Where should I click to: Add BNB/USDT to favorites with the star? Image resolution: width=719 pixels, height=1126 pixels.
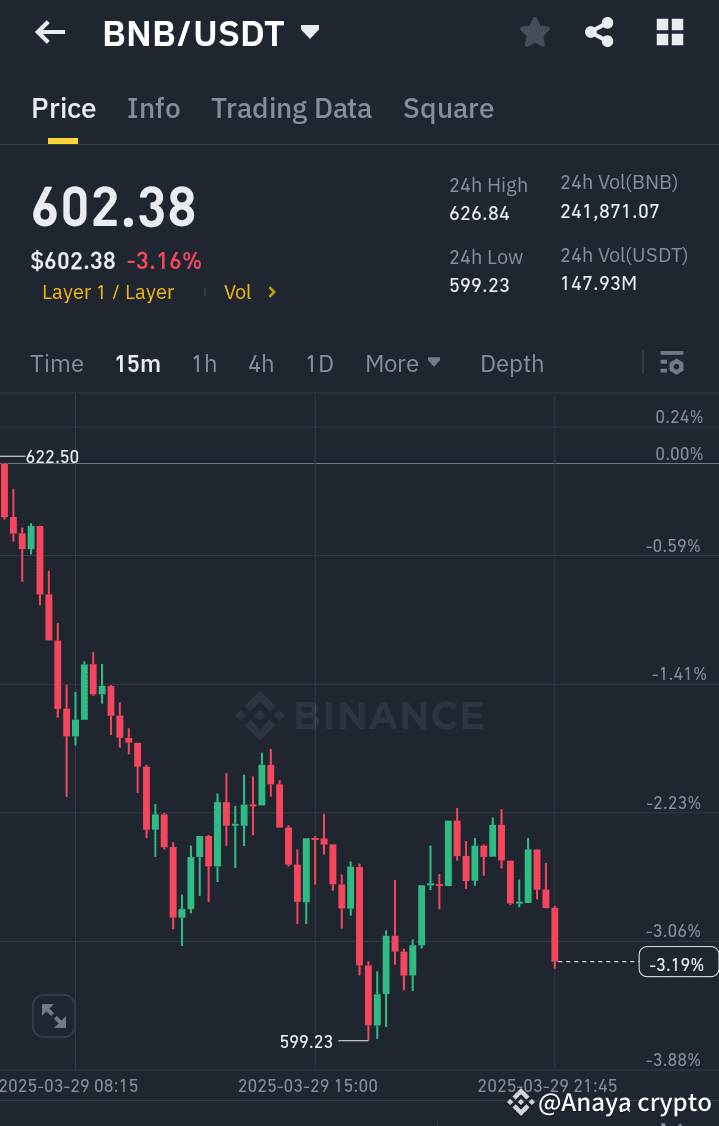tap(534, 32)
